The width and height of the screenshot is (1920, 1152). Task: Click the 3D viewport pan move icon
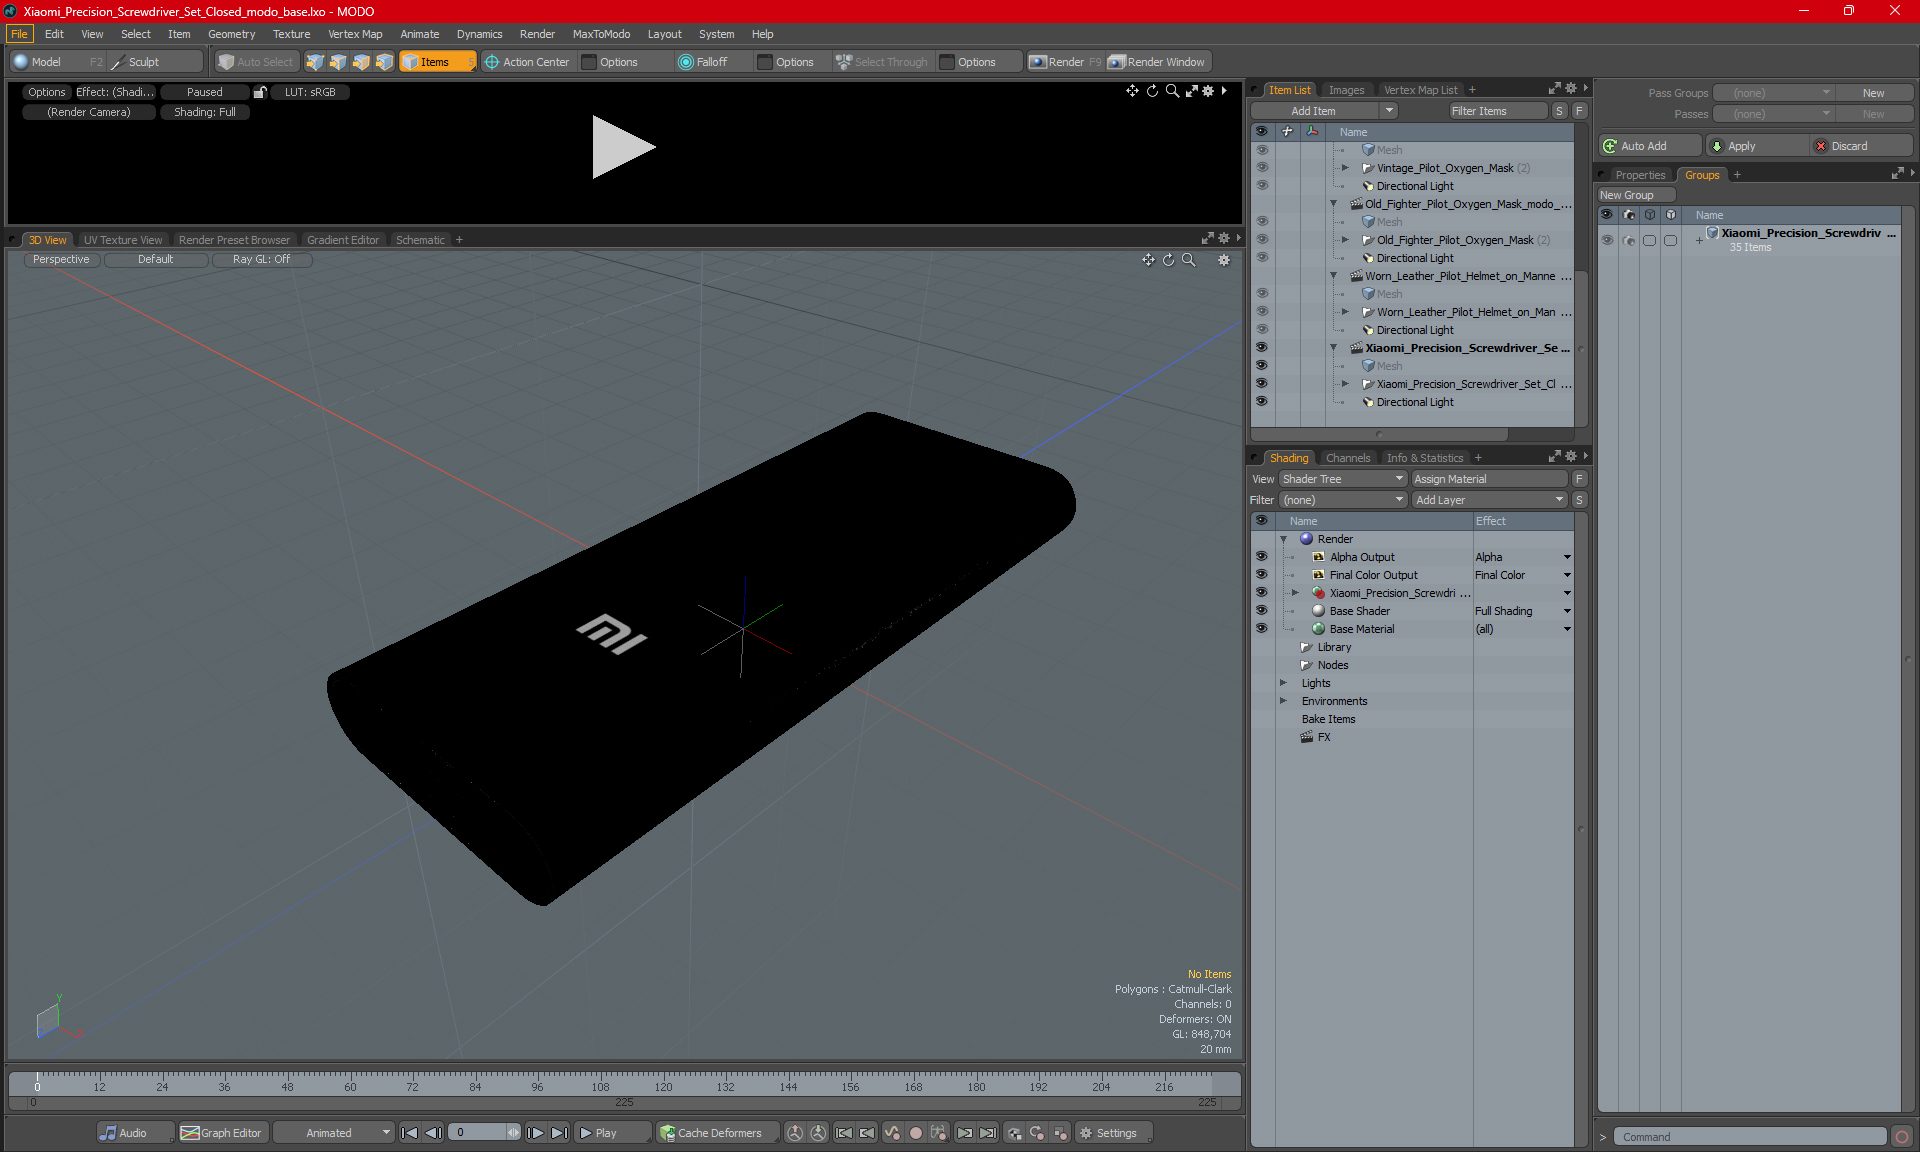tap(1148, 260)
